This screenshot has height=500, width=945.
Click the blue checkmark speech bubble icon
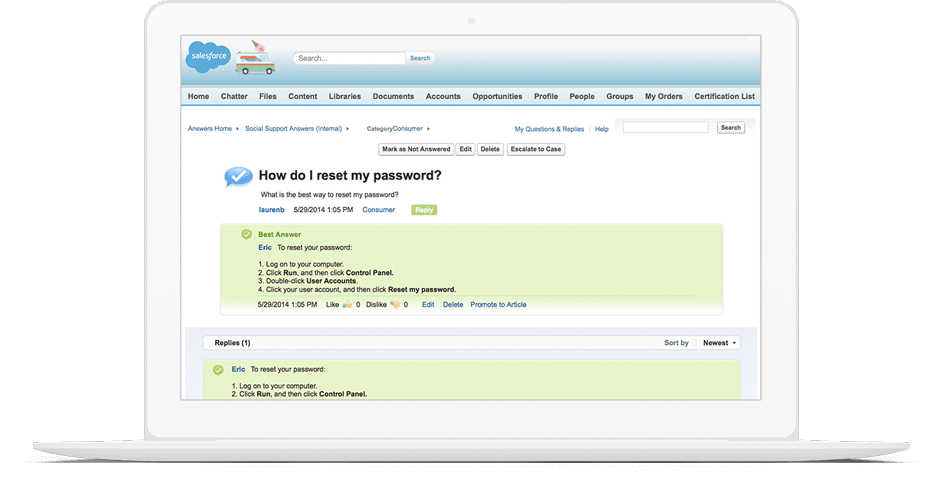pos(238,177)
